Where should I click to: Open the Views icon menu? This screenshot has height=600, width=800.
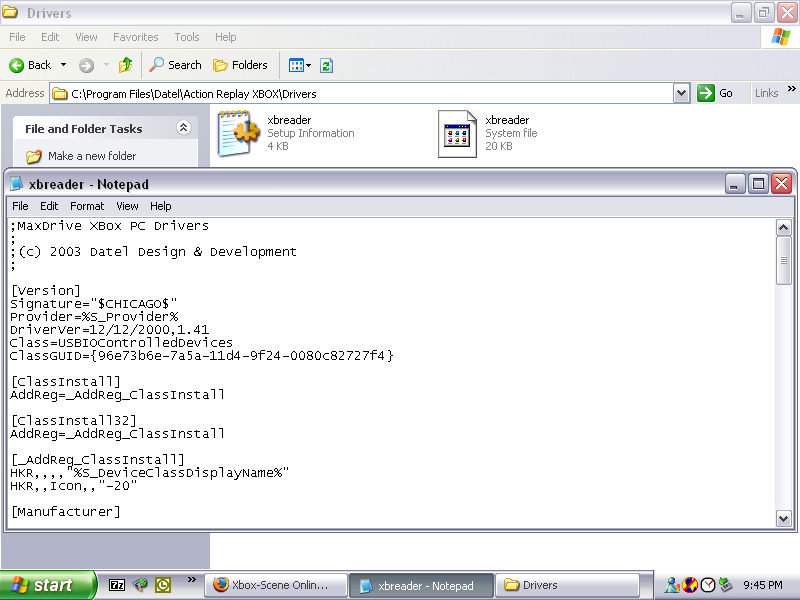tap(299, 65)
